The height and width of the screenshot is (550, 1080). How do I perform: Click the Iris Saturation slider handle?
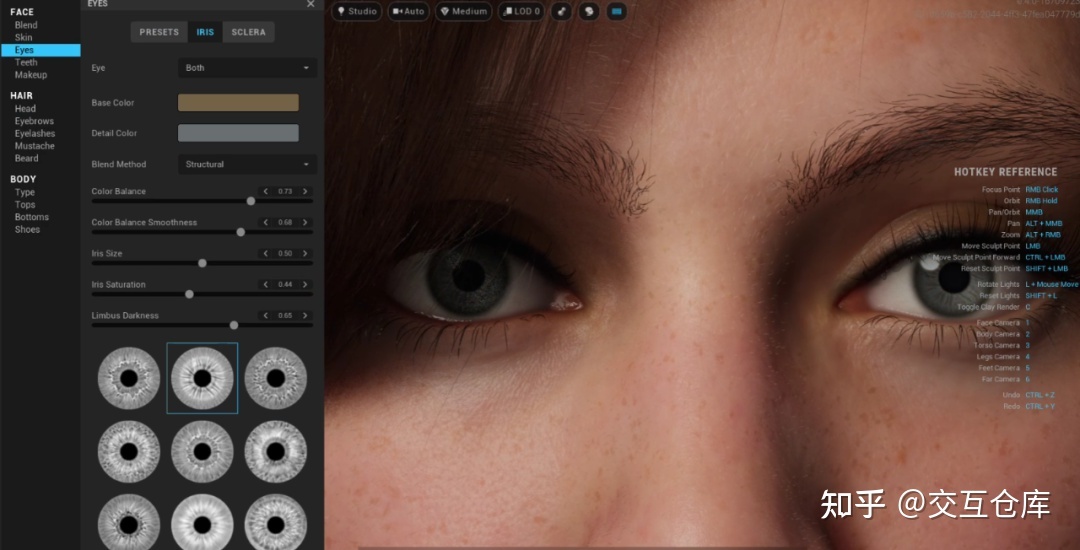click(x=189, y=294)
